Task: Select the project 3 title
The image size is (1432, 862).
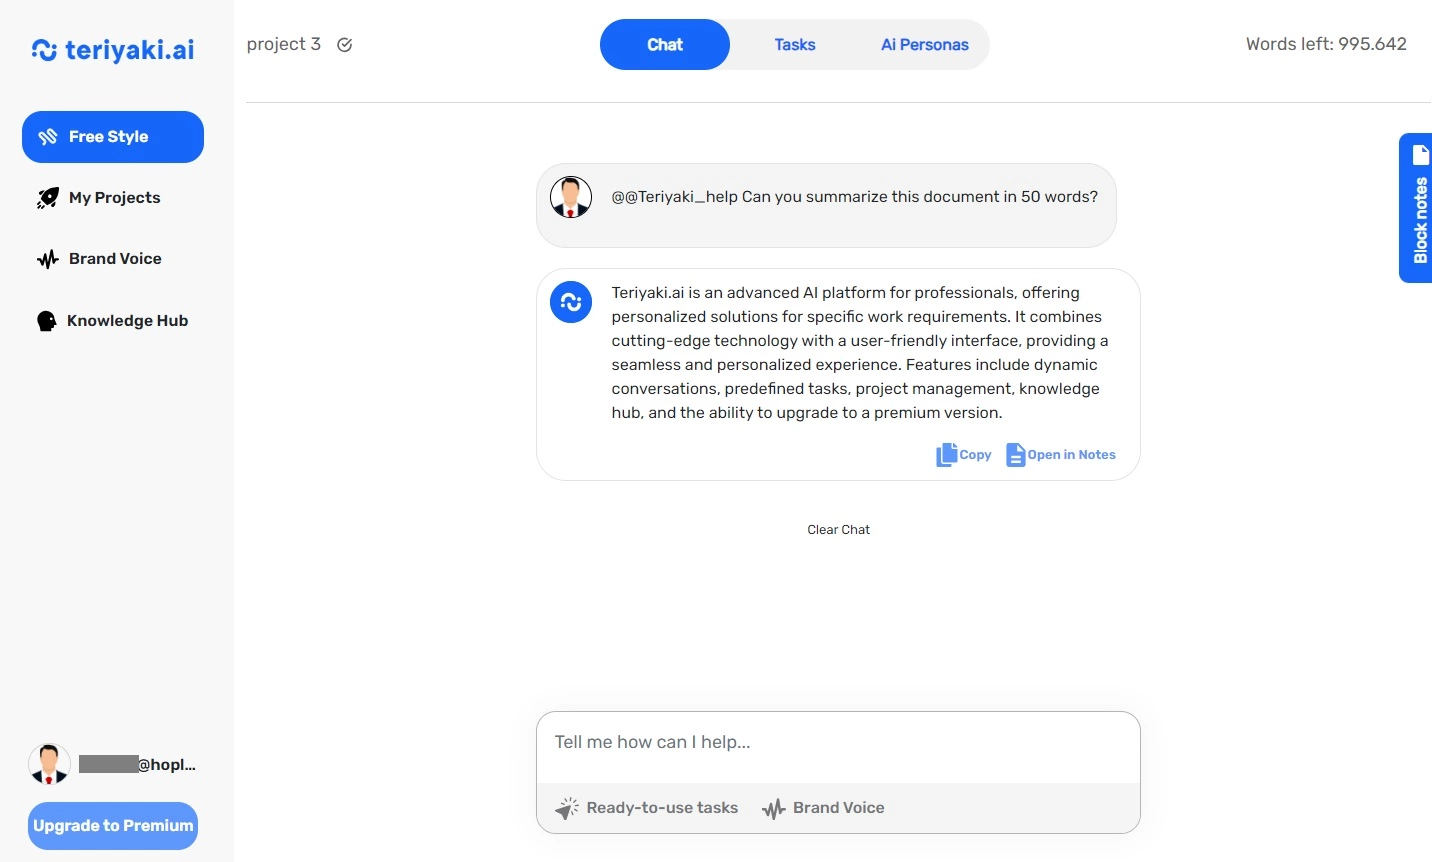Action: point(284,44)
